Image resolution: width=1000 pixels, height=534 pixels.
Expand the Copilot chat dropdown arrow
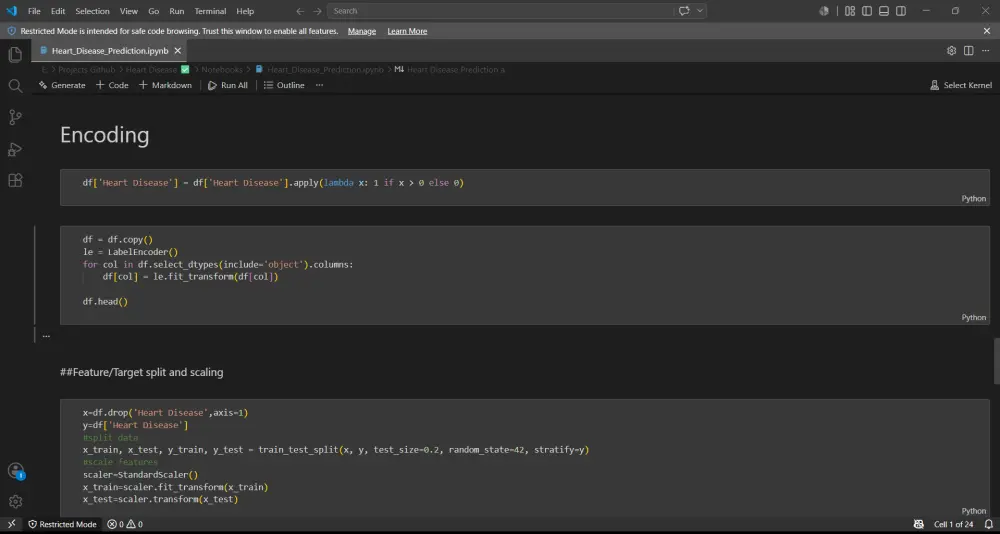[700, 11]
